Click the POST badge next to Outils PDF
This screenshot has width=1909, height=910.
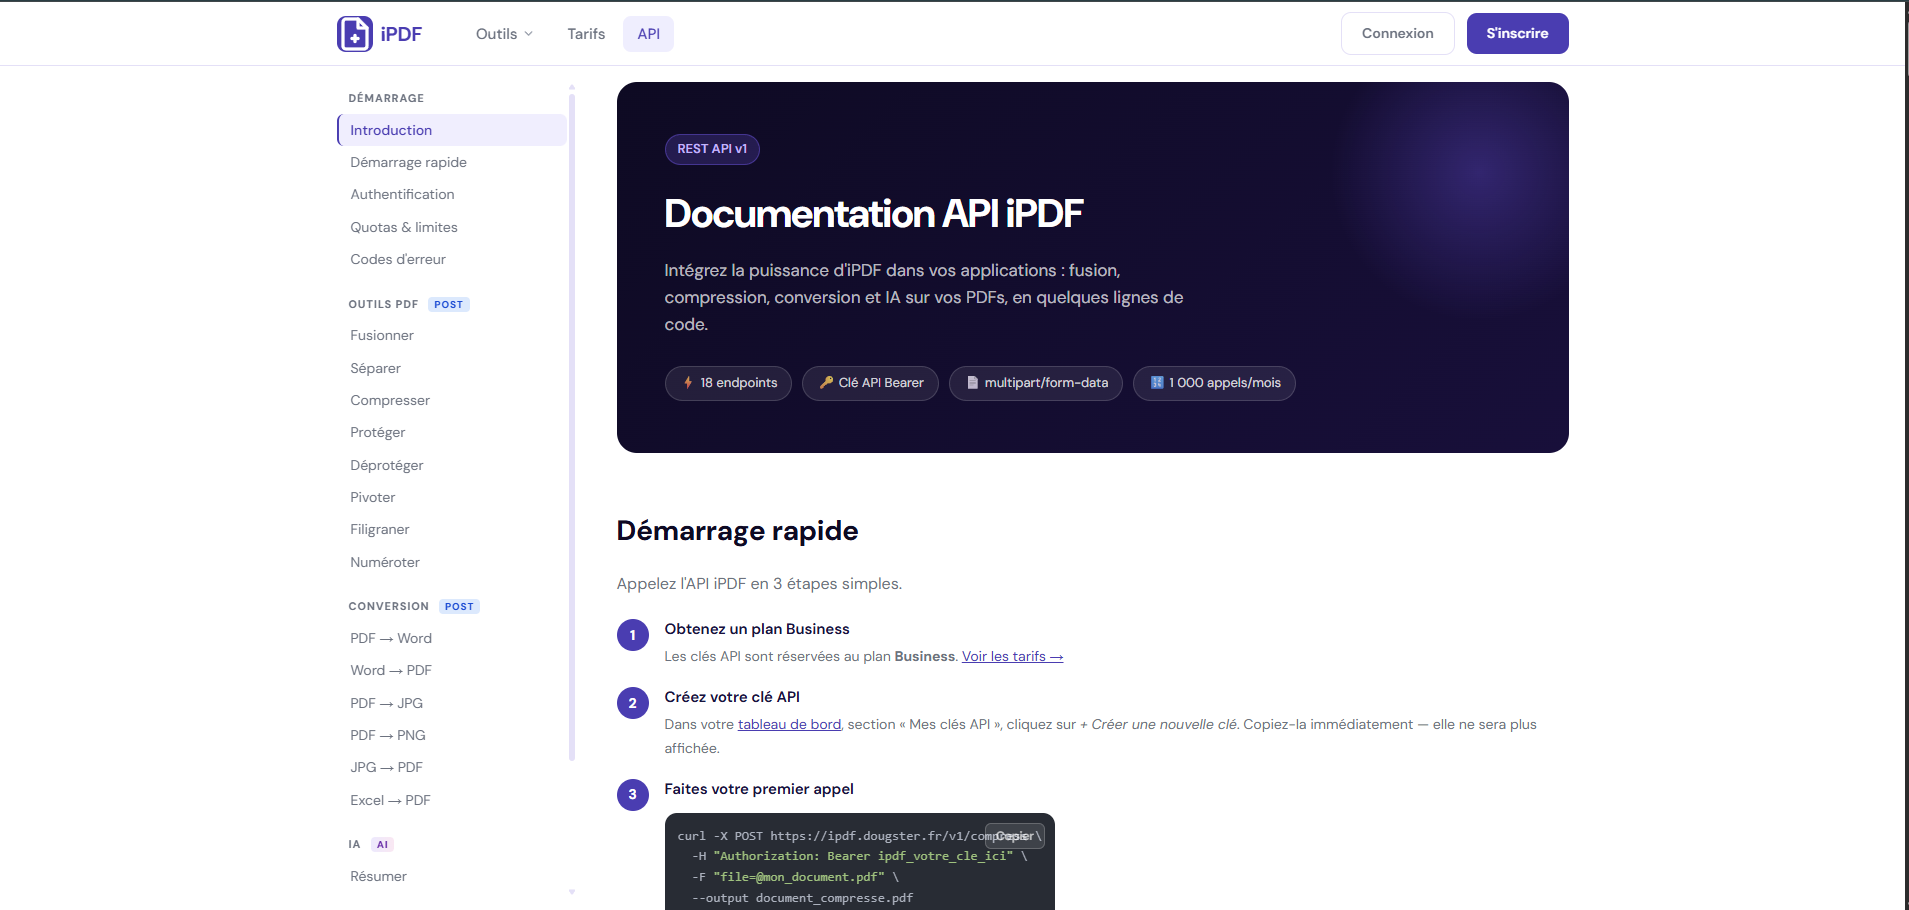[x=449, y=305]
